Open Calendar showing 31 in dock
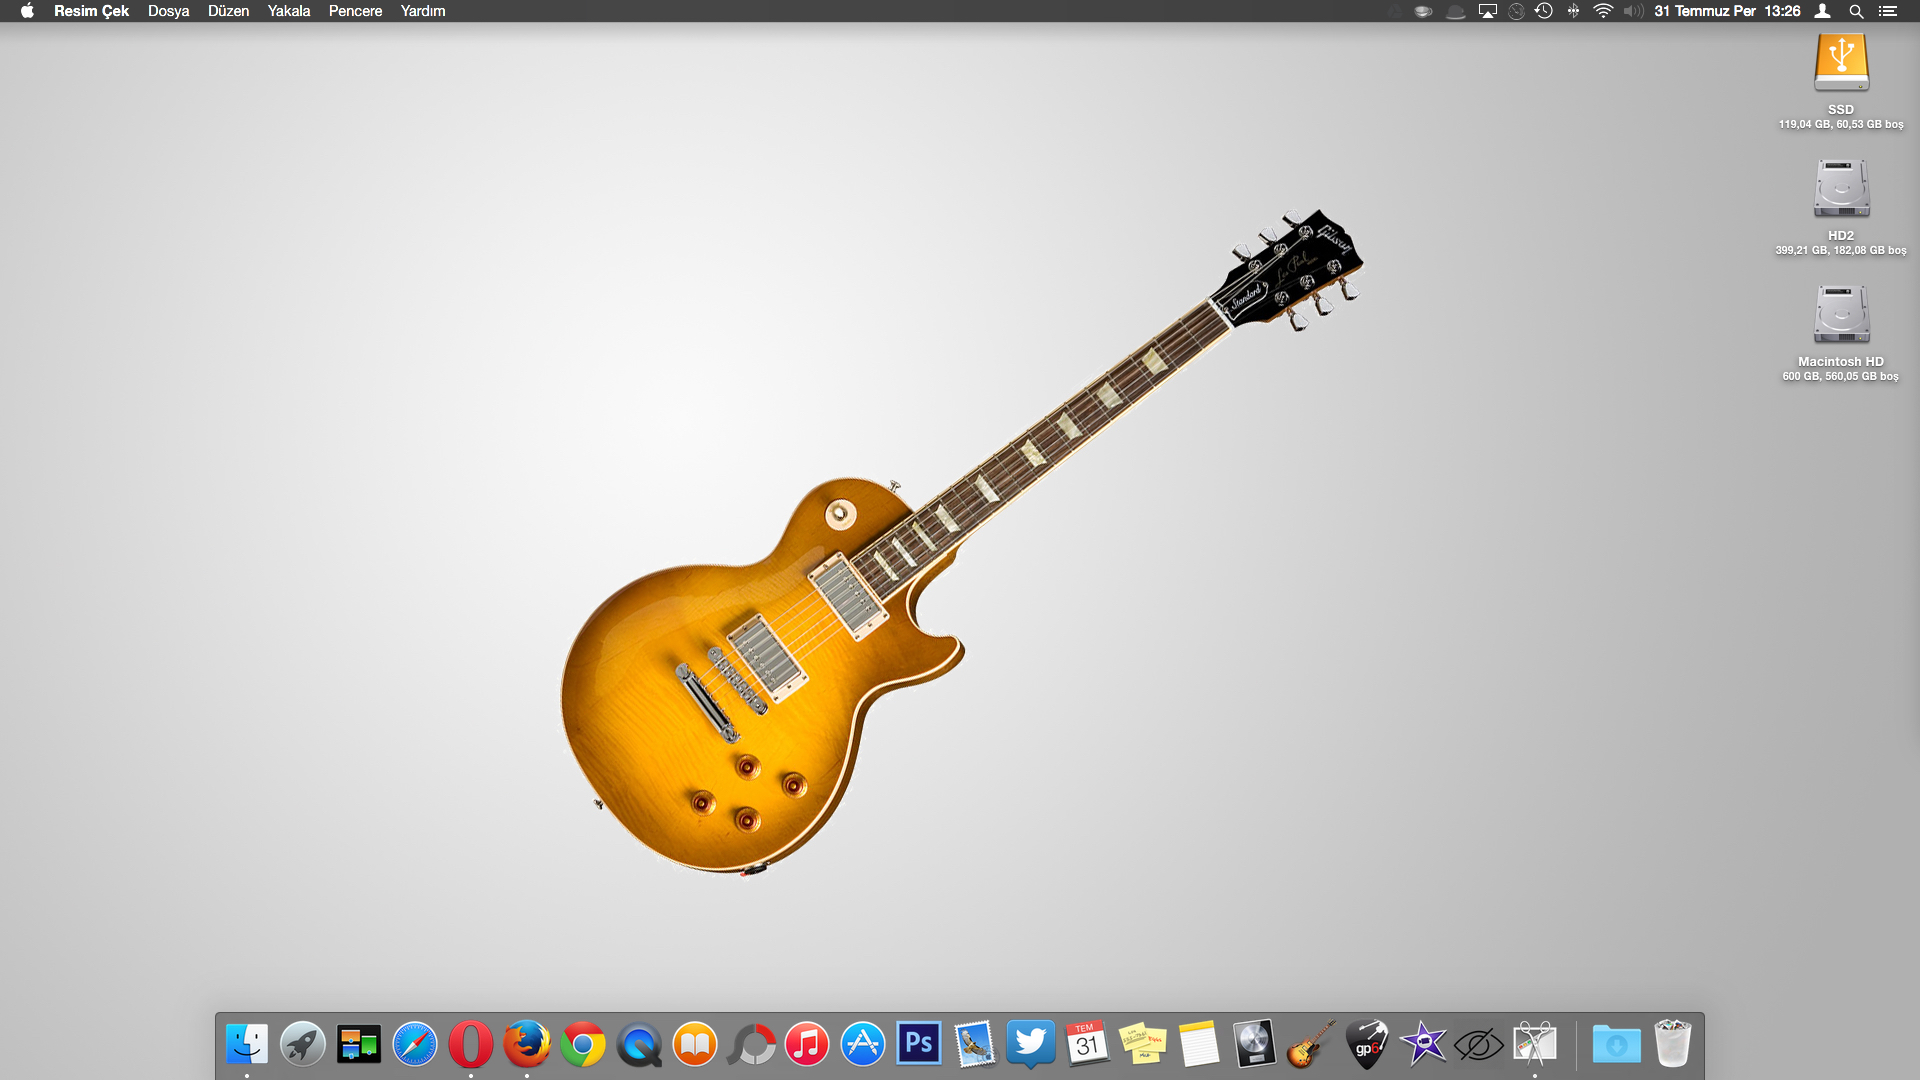 1086,1045
